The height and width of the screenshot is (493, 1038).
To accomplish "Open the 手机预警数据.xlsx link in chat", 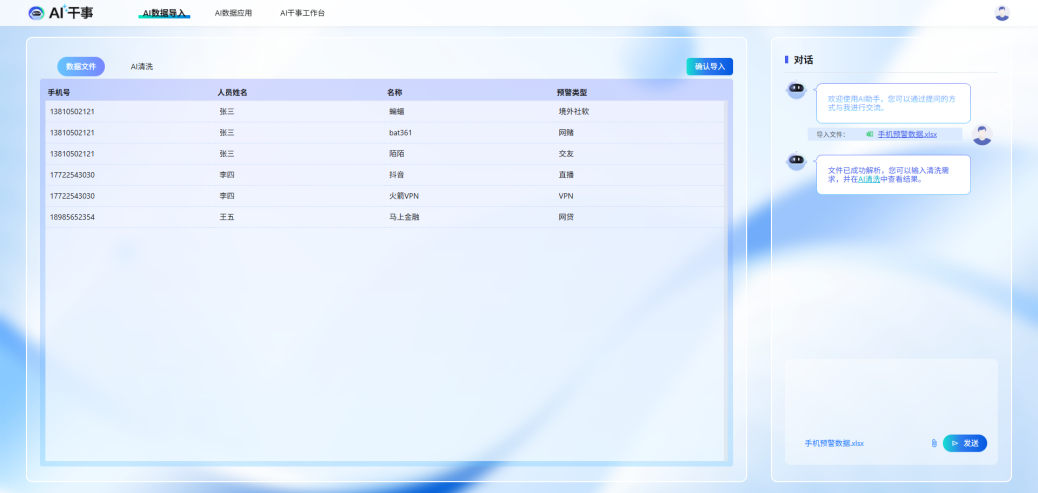I will 907,134.
